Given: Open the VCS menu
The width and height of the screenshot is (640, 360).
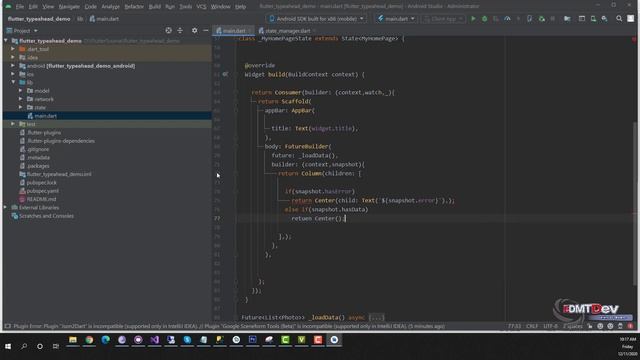Looking at the screenshot, I should point(201,7).
